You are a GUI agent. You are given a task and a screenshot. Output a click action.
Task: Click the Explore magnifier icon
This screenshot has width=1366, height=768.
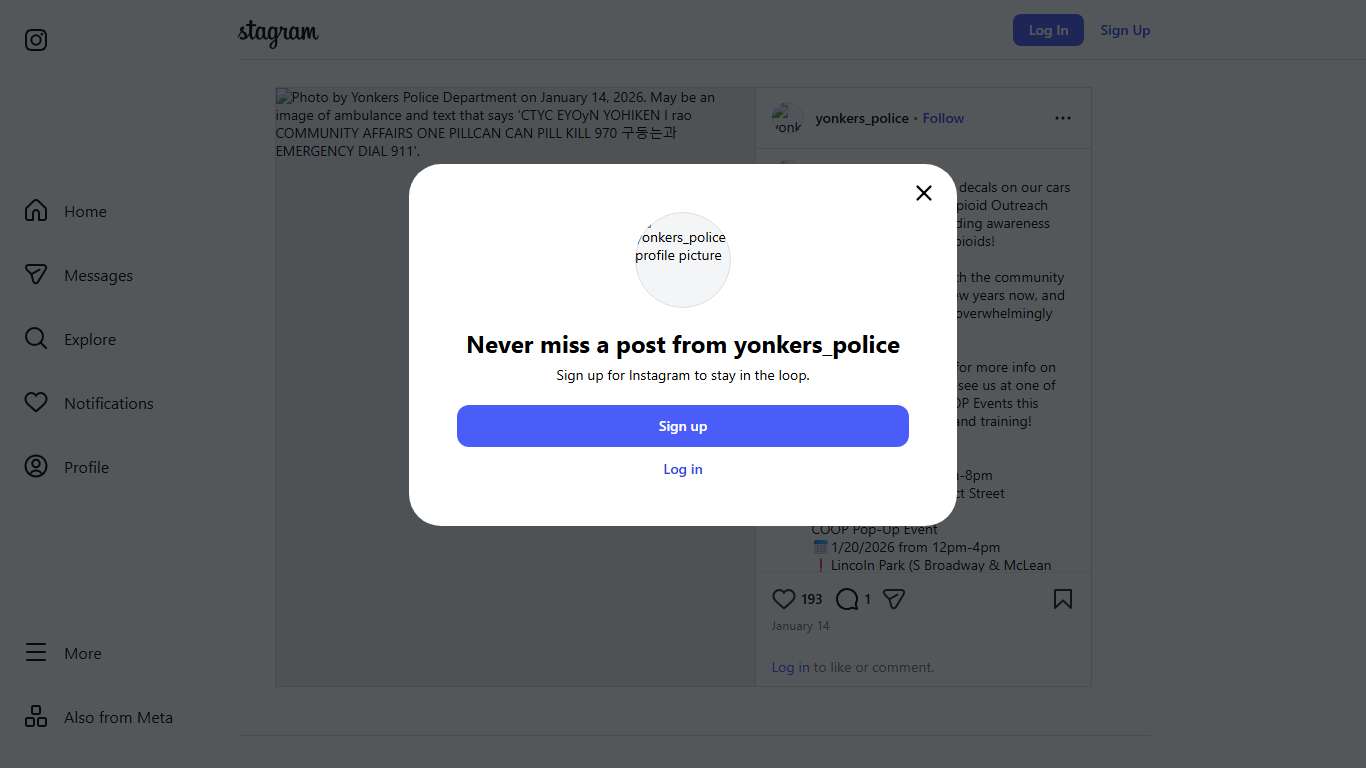(36, 339)
